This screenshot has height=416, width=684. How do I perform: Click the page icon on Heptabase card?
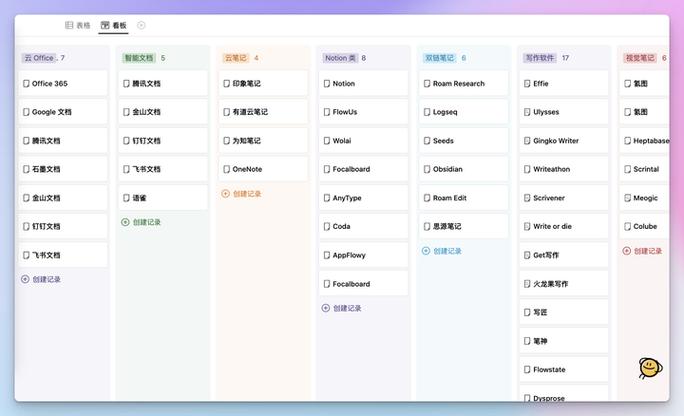click(627, 141)
